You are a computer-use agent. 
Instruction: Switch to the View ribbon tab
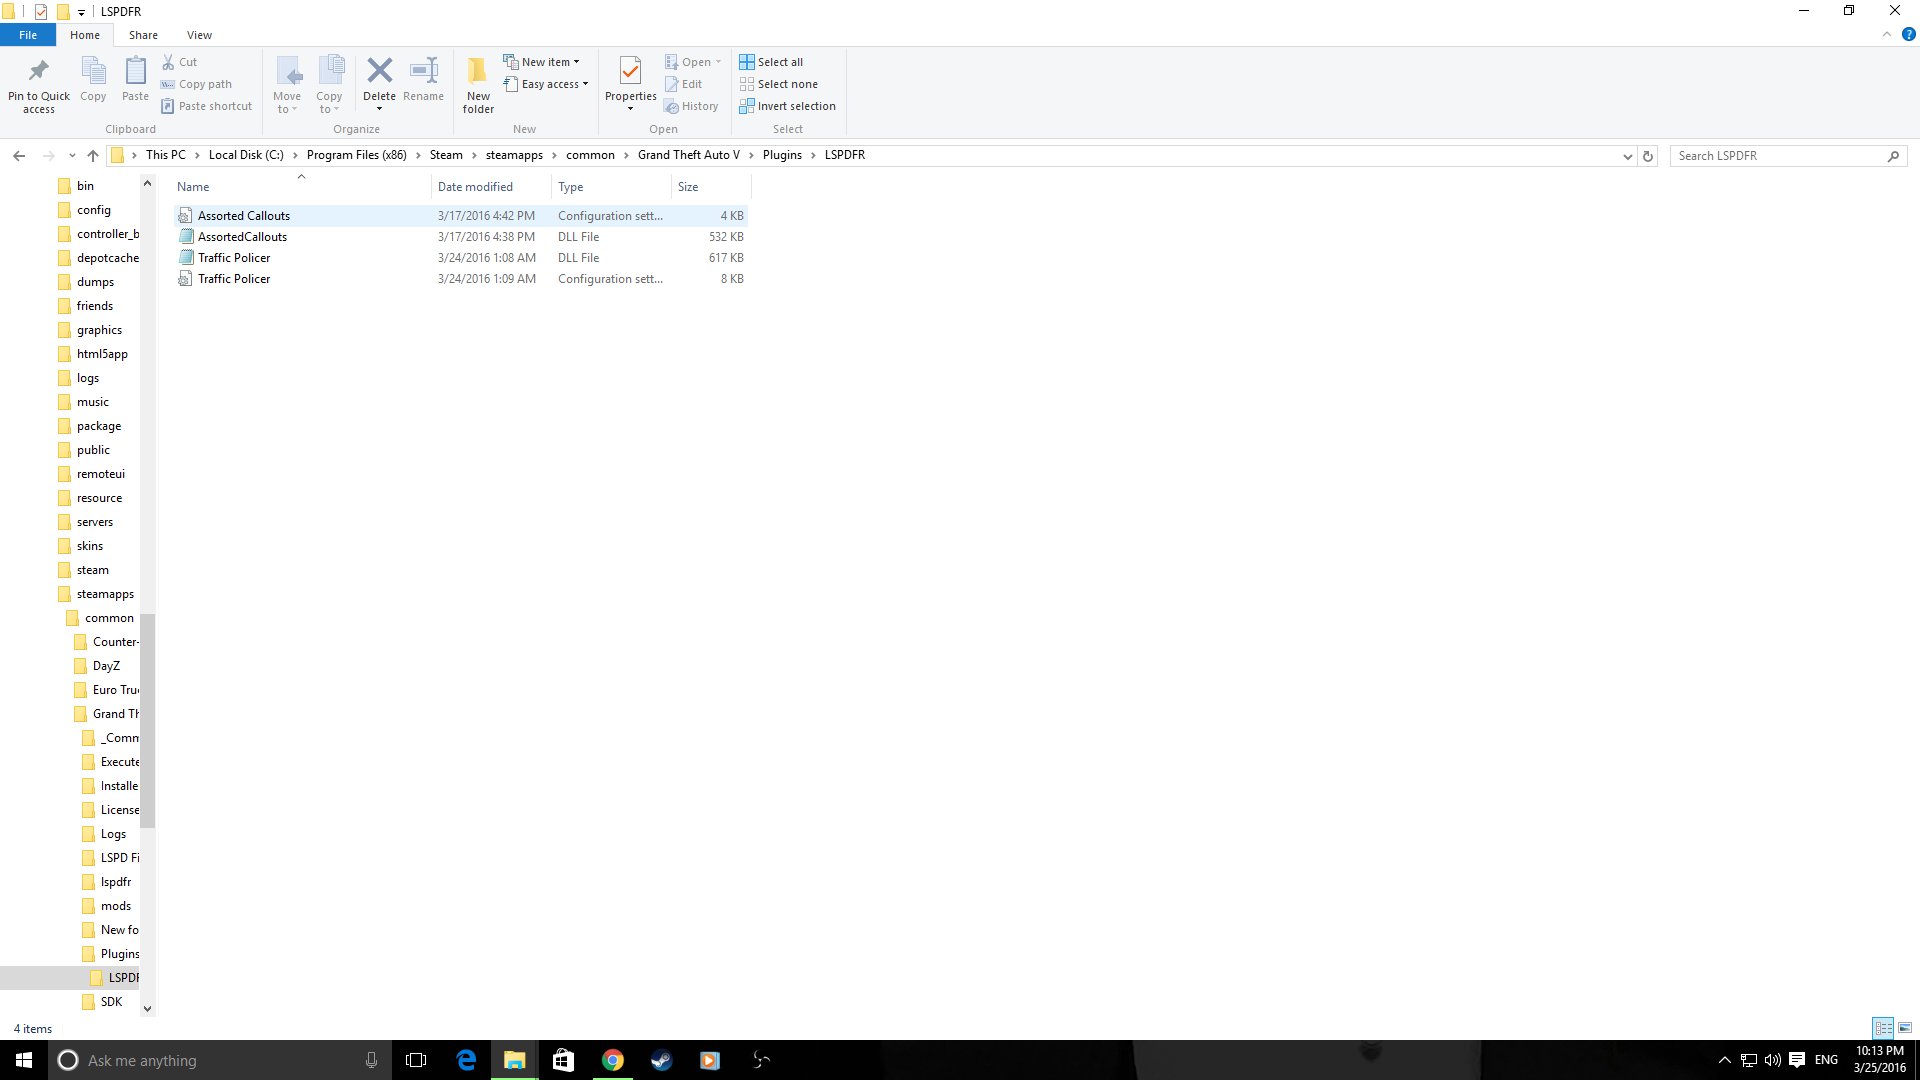[199, 35]
